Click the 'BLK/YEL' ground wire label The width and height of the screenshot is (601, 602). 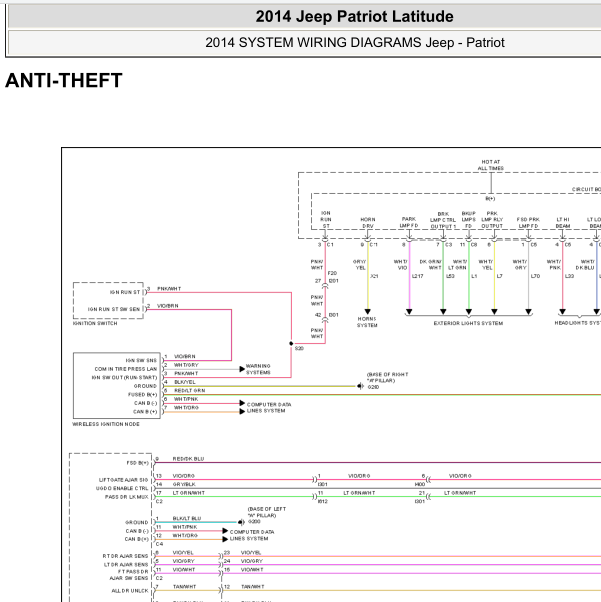coord(185,382)
